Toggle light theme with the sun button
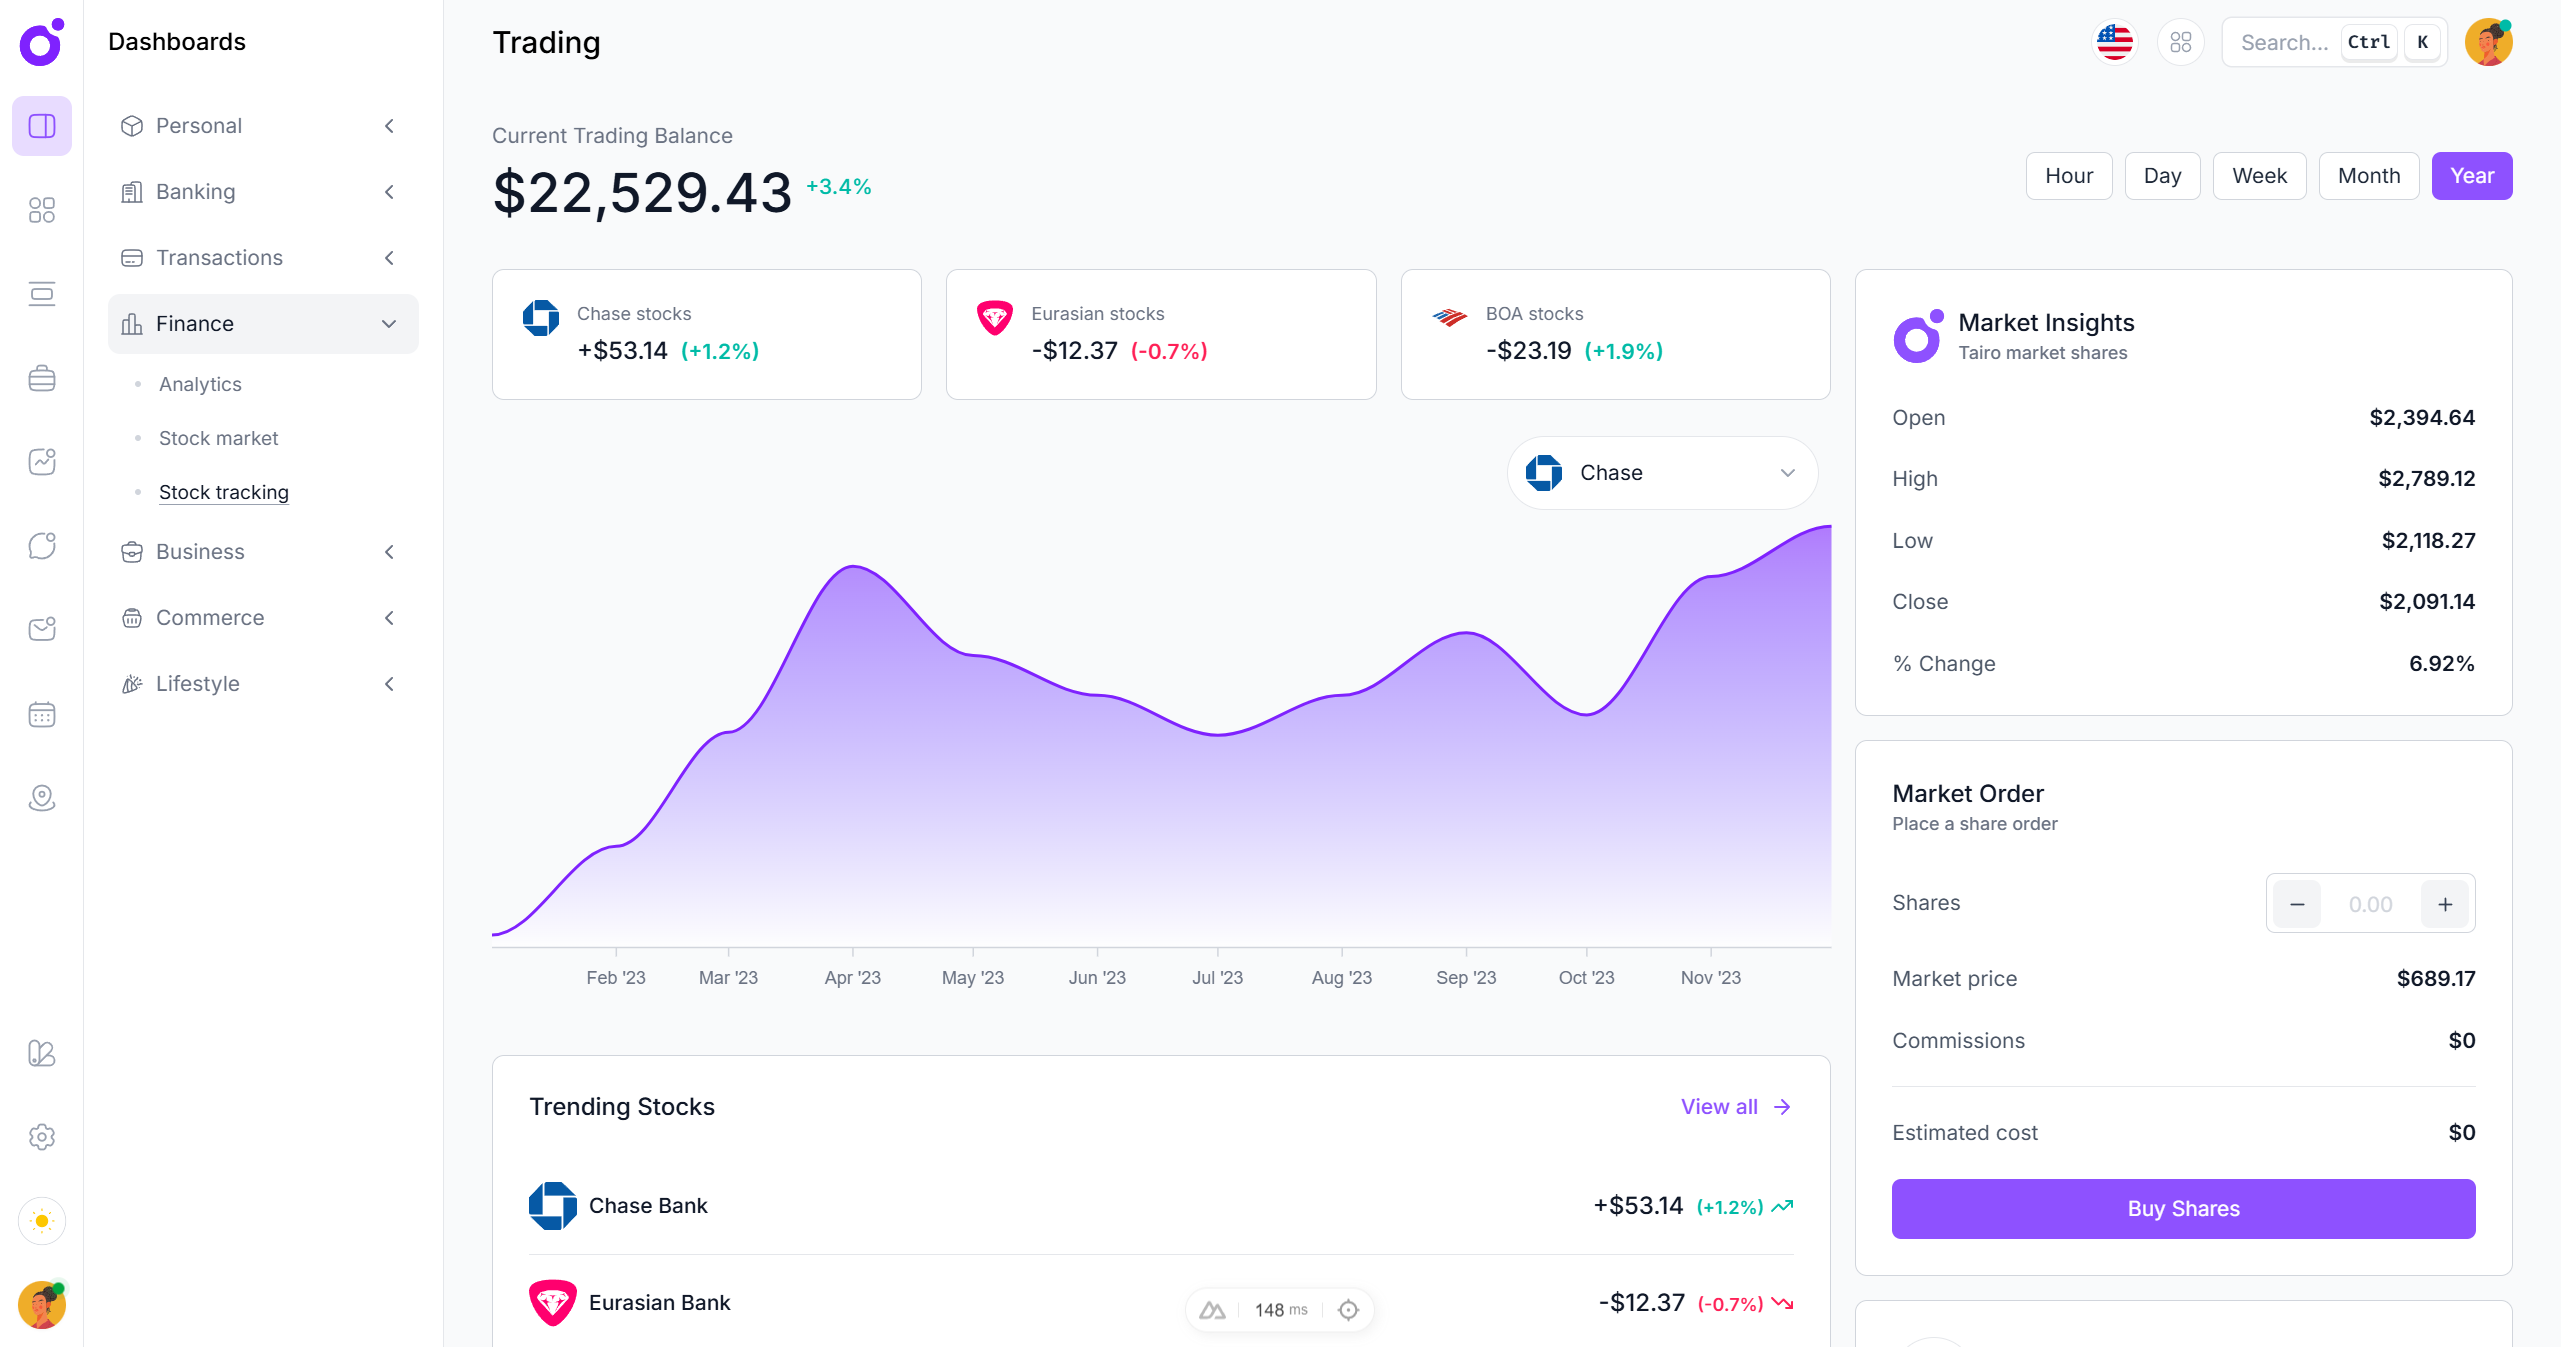The height and width of the screenshot is (1347, 2561). pyautogui.click(x=42, y=1221)
